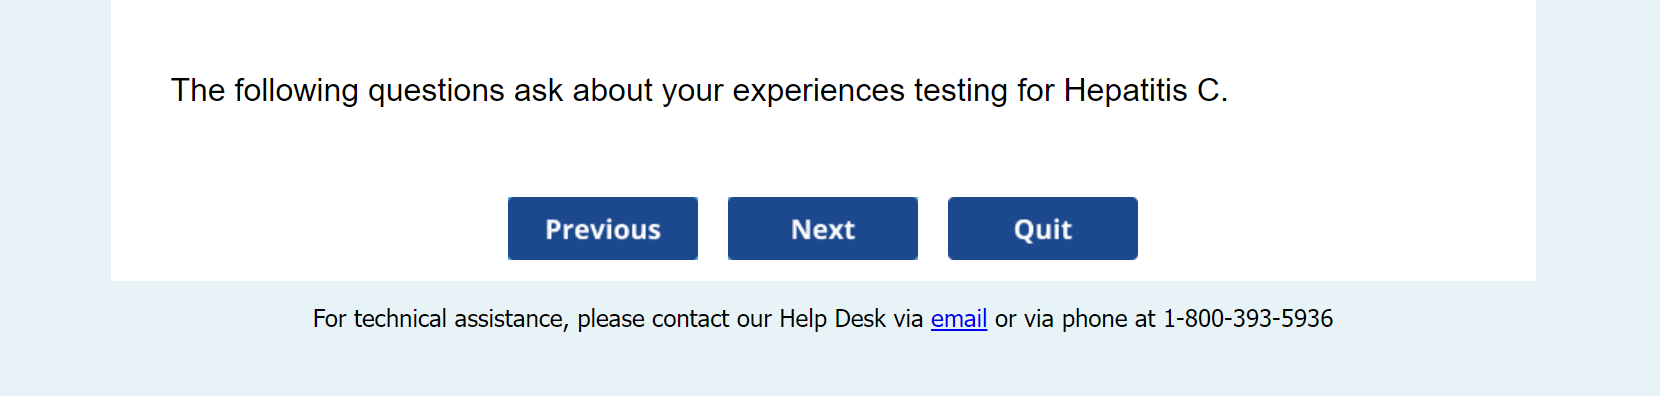This screenshot has width=1660, height=396.
Task: Click the Hepatitis C intro sentence
Action: pyautogui.click(x=699, y=91)
